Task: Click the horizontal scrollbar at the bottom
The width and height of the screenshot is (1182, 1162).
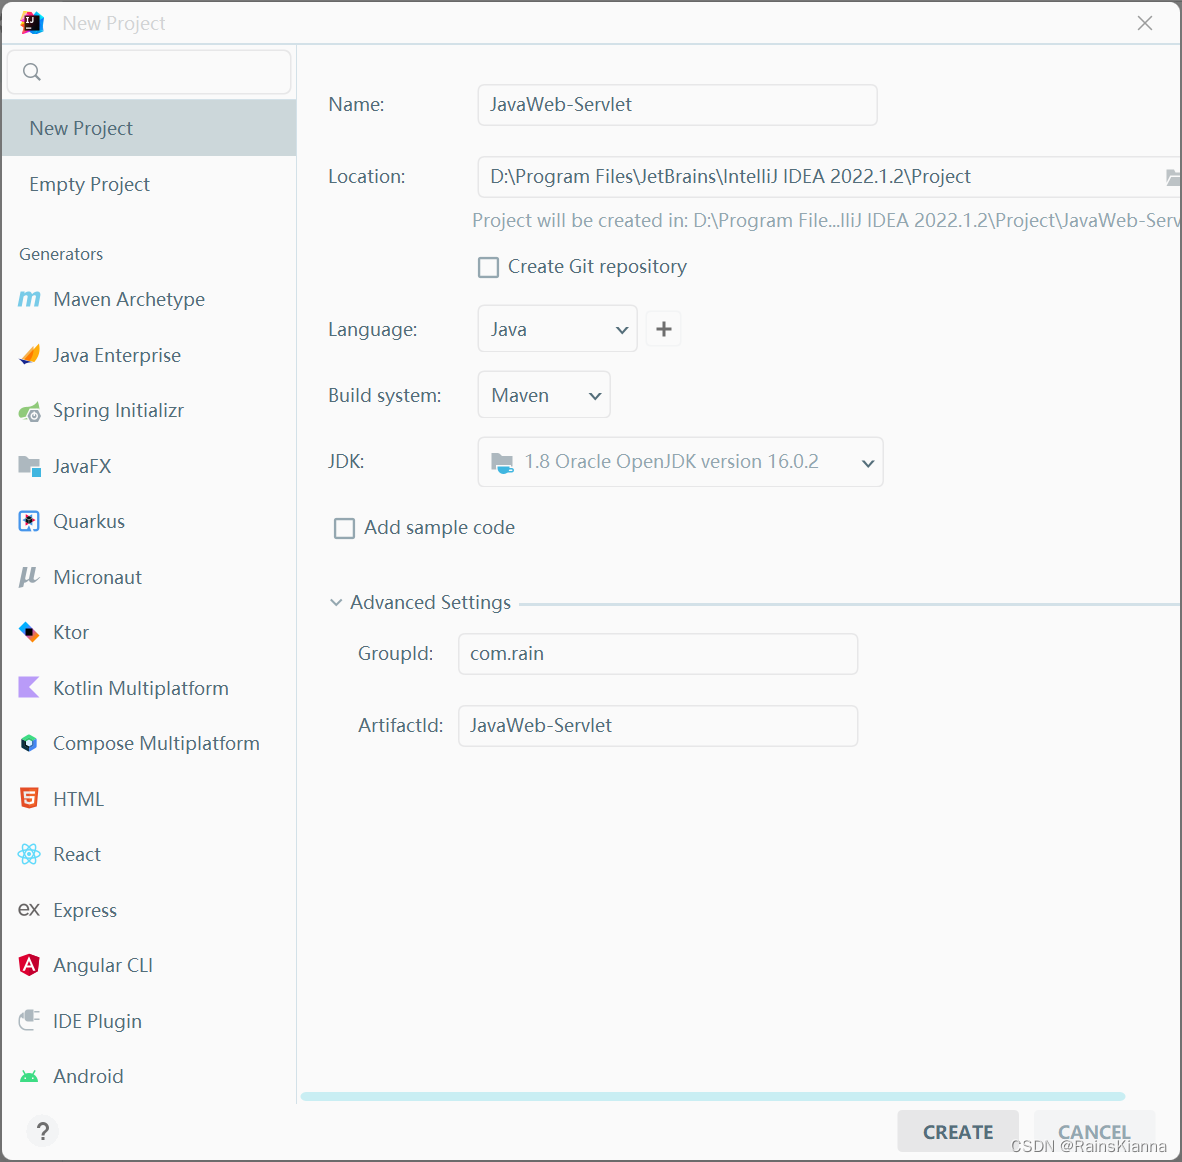Action: click(712, 1096)
